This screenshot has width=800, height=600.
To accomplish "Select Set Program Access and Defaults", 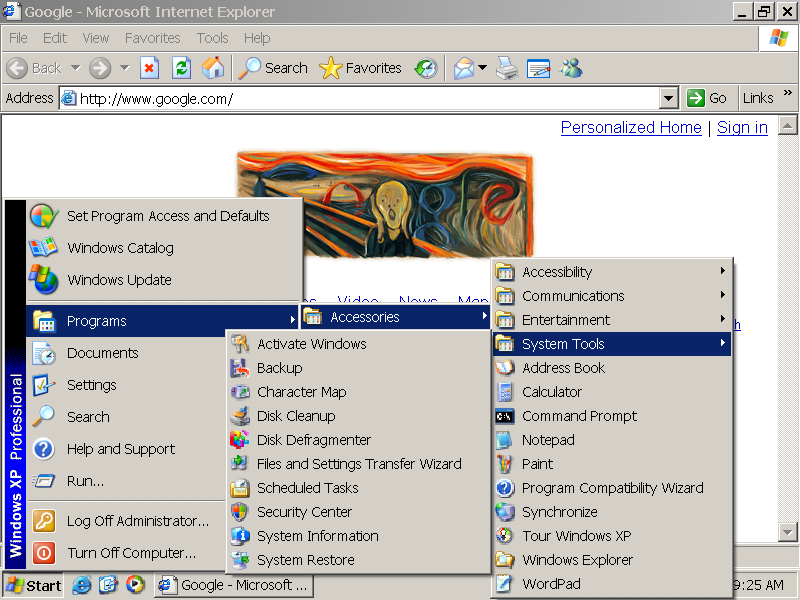I will click(164, 216).
